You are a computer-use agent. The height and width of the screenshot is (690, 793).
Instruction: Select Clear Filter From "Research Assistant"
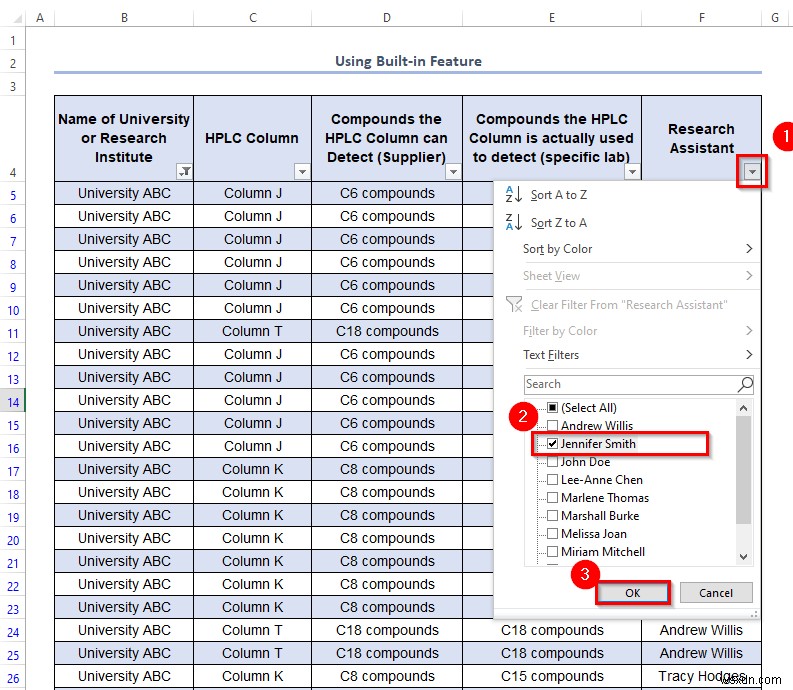[x=629, y=305]
